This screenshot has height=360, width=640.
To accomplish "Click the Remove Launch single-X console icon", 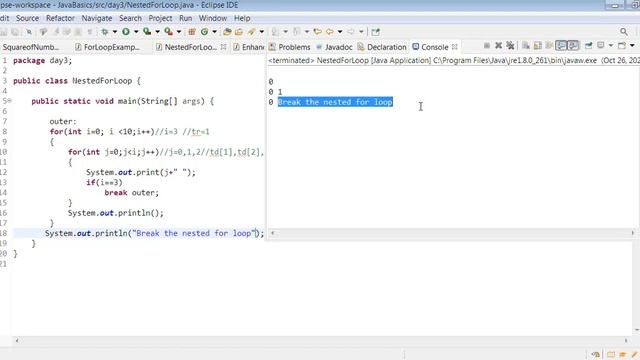I will tap(498, 46).
